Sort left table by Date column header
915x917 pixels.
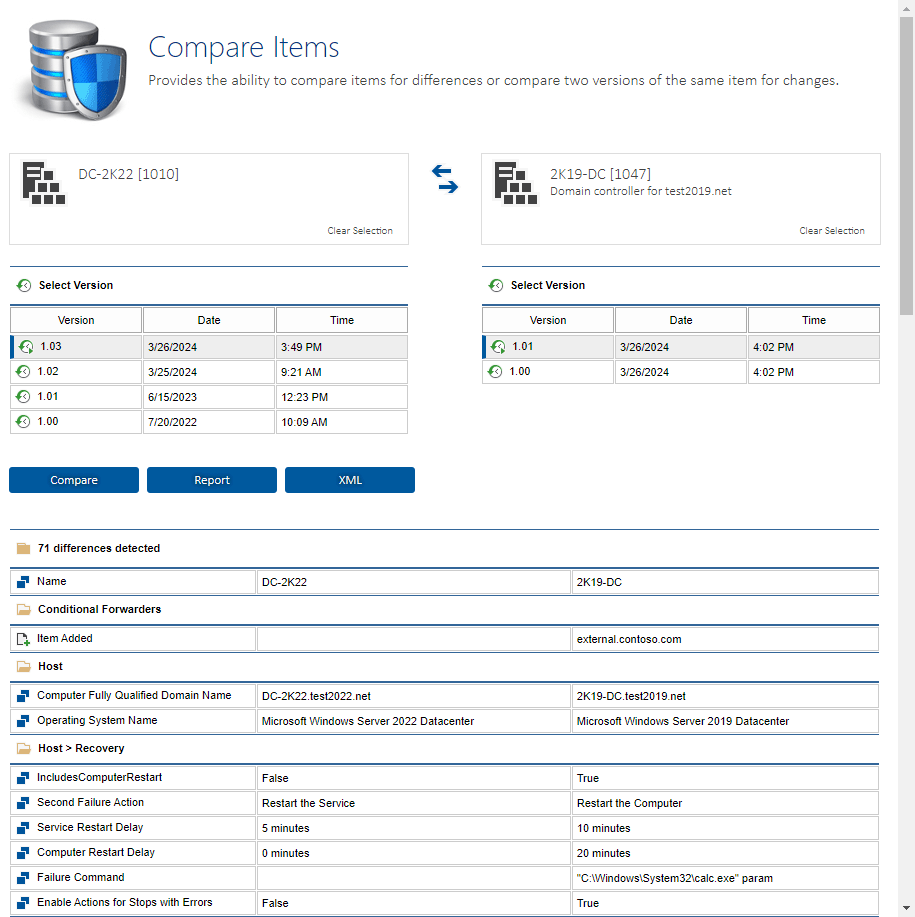click(209, 320)
